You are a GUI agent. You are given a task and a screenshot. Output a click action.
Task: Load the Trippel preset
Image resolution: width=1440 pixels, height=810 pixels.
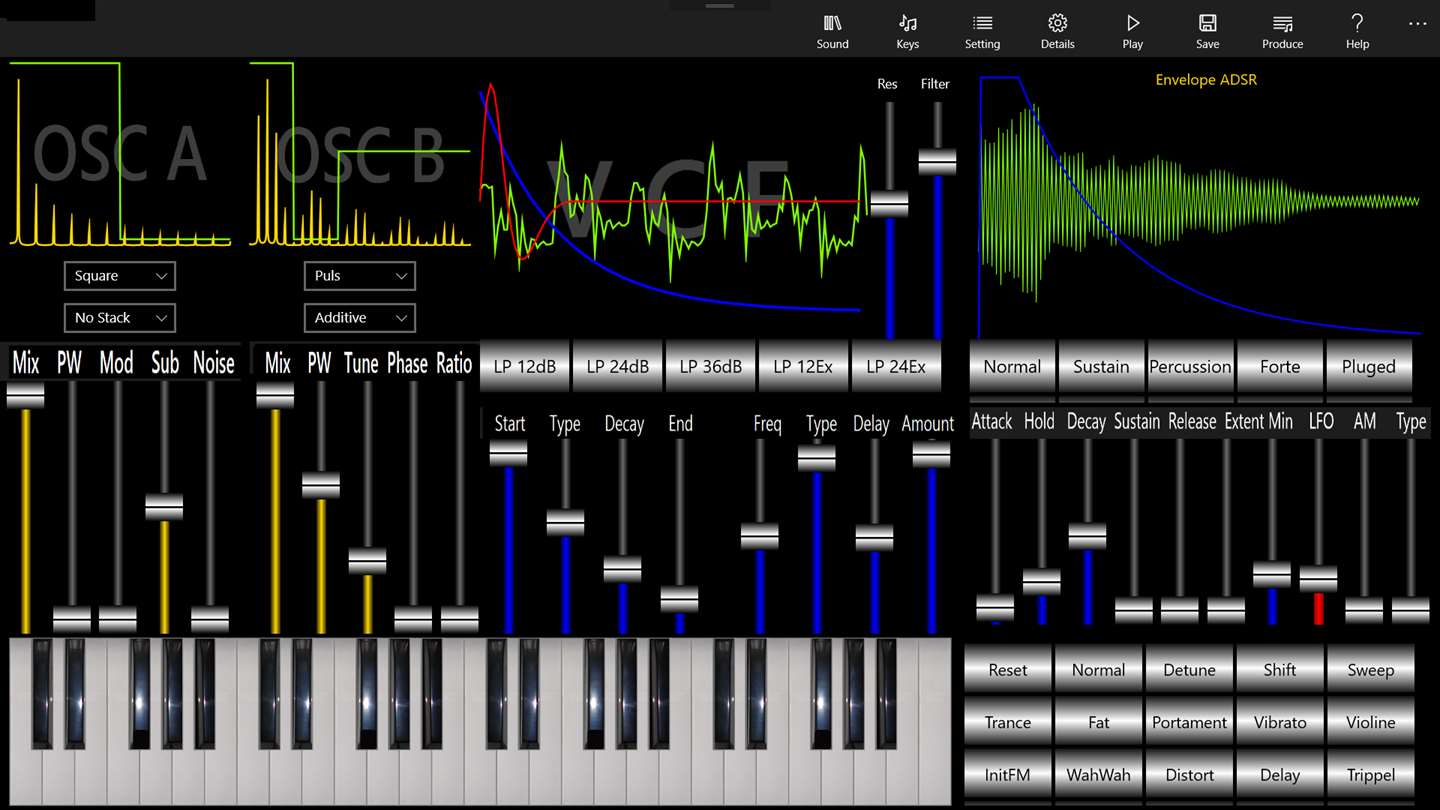(x=1371, y=775)
